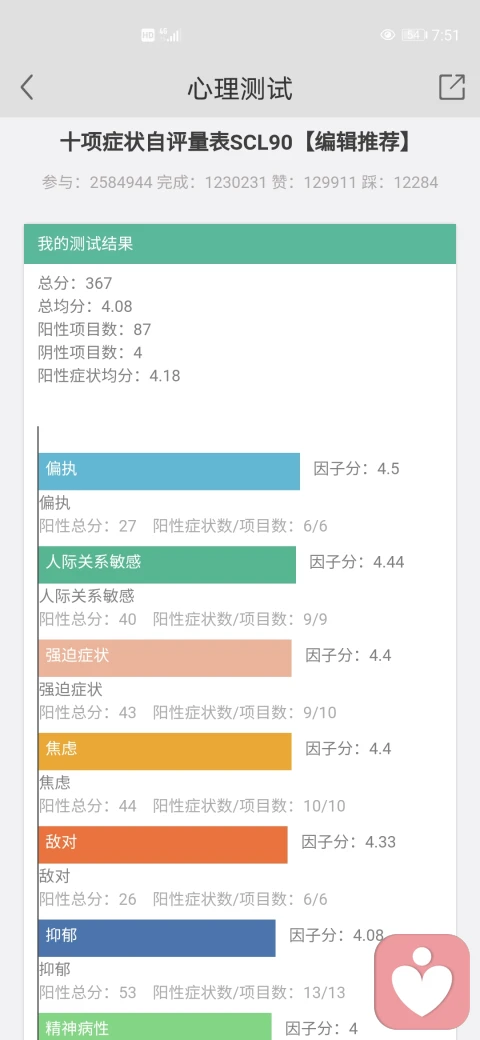
Task: Tap the 参与 participant count text
Action: coord(97,182)
